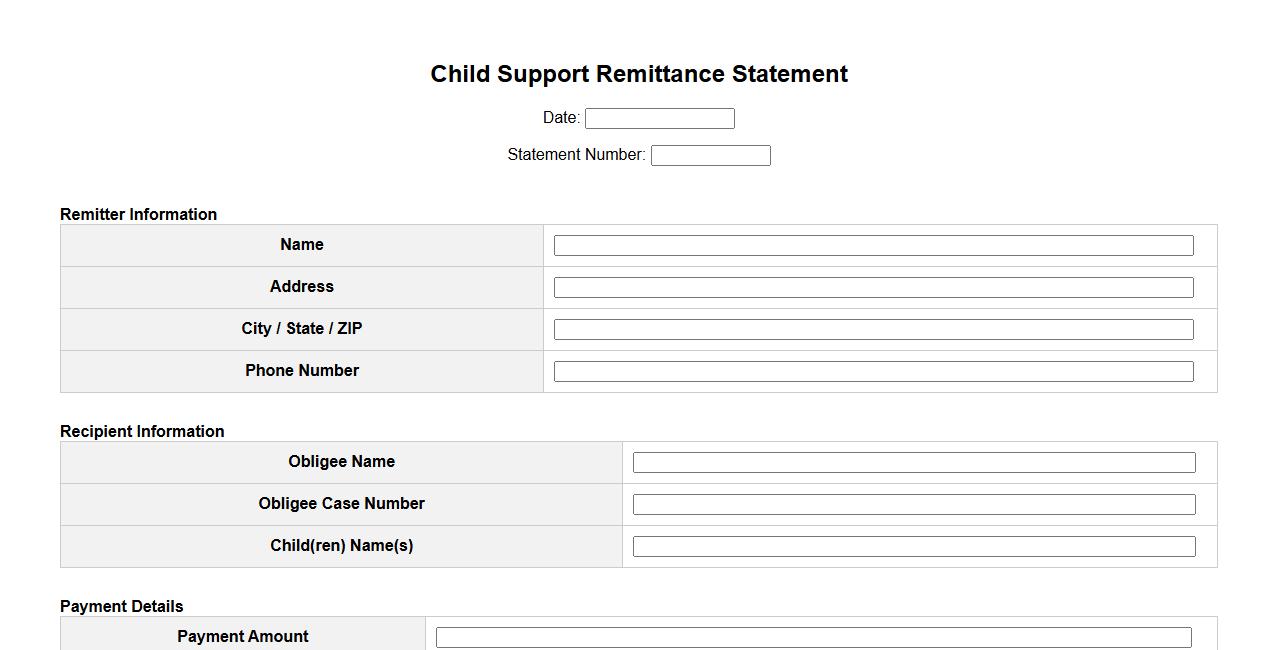Viewport: 1278px width, 650px height.
Task: Click the Phone Number input field
Action: click(x=873, y=372)
